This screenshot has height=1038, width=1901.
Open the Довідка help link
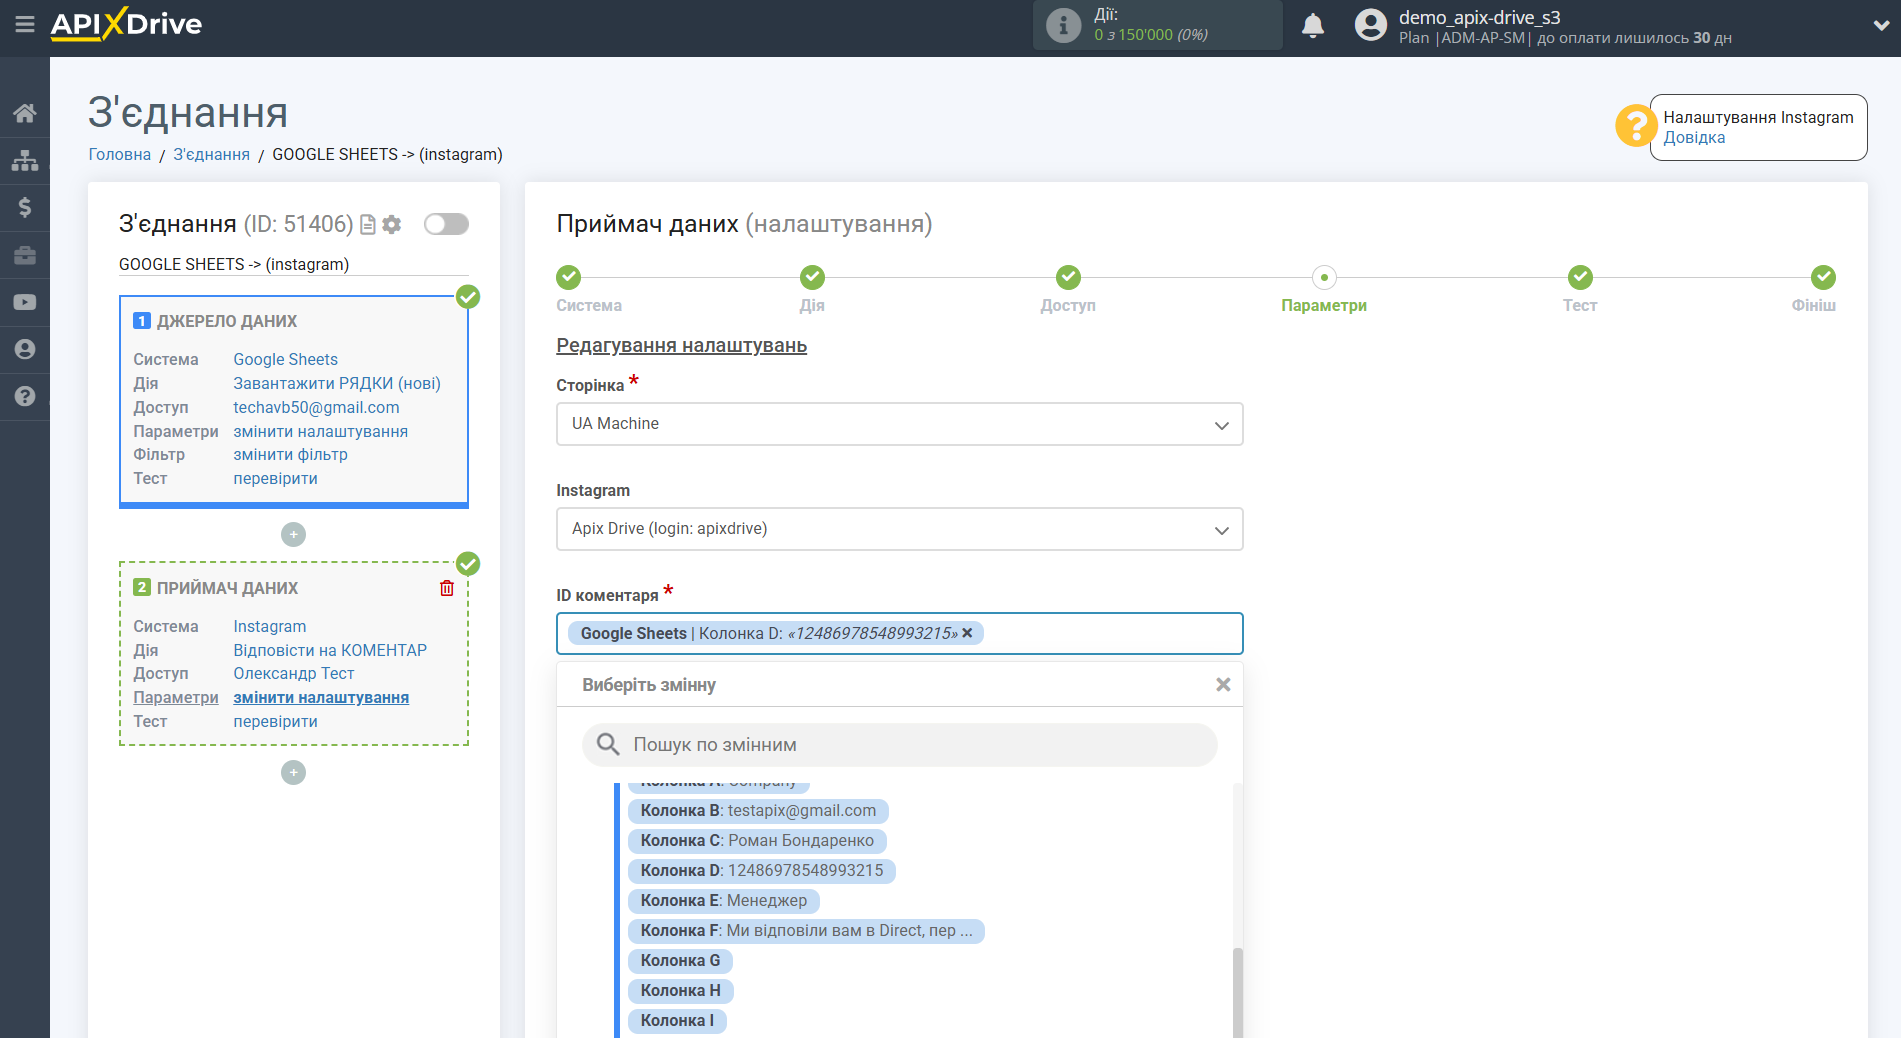pos(1694,138)
